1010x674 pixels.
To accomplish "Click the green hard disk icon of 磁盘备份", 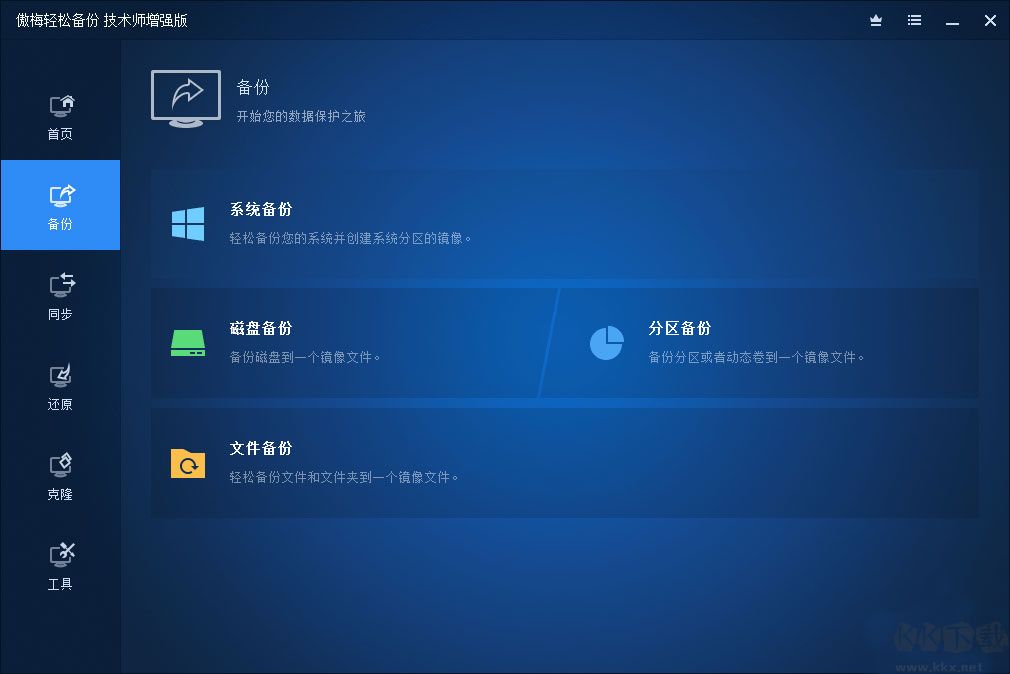I will coord(187,341).
